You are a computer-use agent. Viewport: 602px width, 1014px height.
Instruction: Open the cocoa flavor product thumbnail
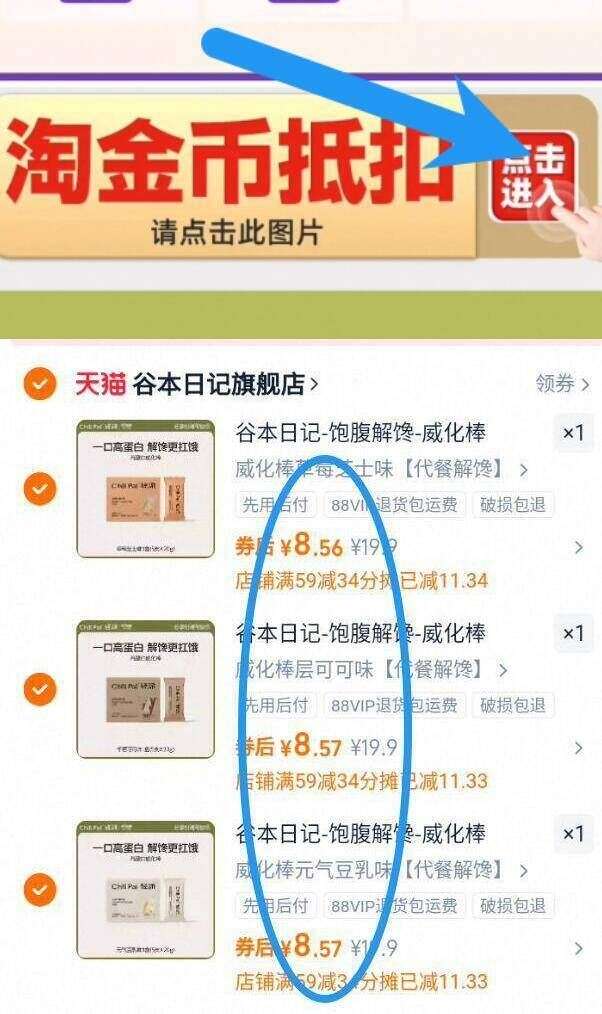[x=145, y=689]
